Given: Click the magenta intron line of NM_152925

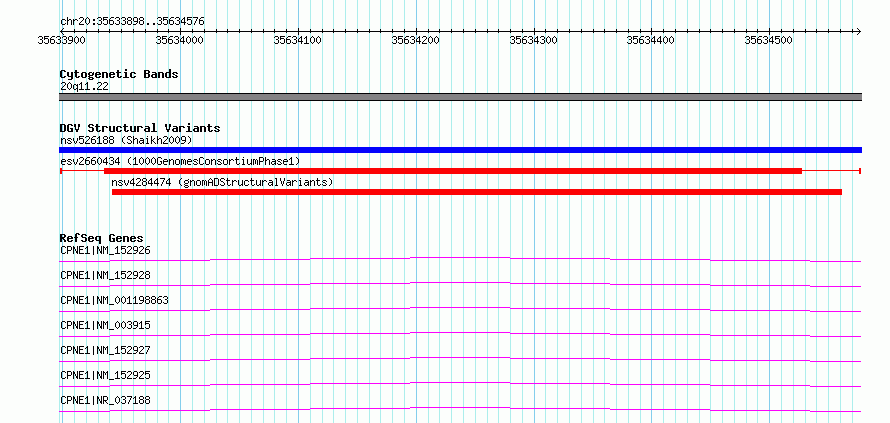Looking at the screenshot, I should coord(460,383).
